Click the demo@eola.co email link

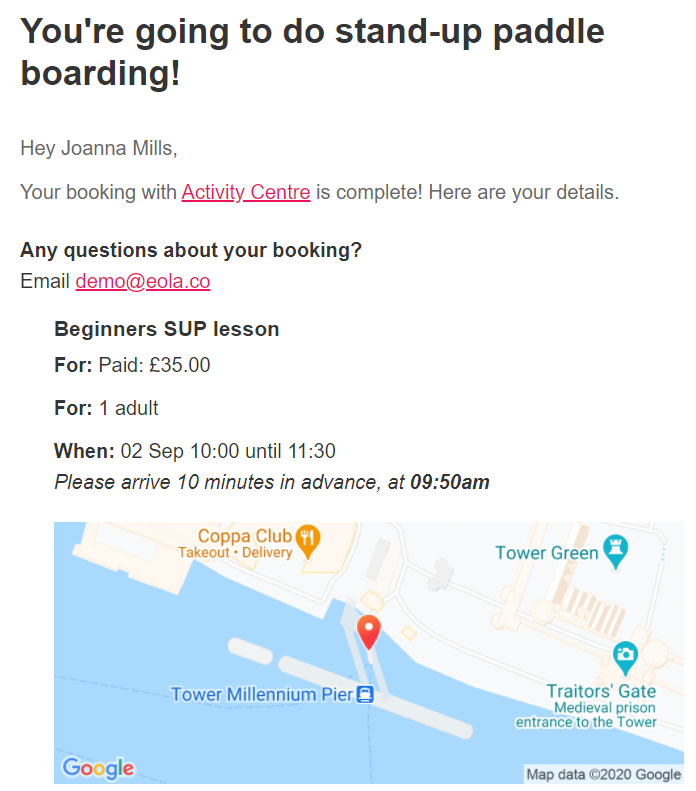[x=143, y=281]
